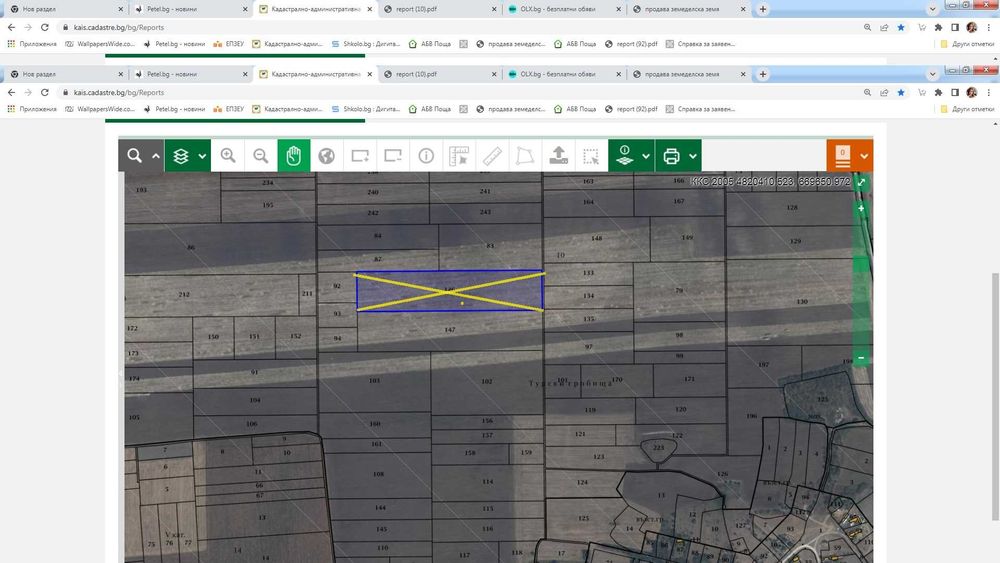Open Справка за заявен bookmark in lower bar

click(x=700, y=109)
